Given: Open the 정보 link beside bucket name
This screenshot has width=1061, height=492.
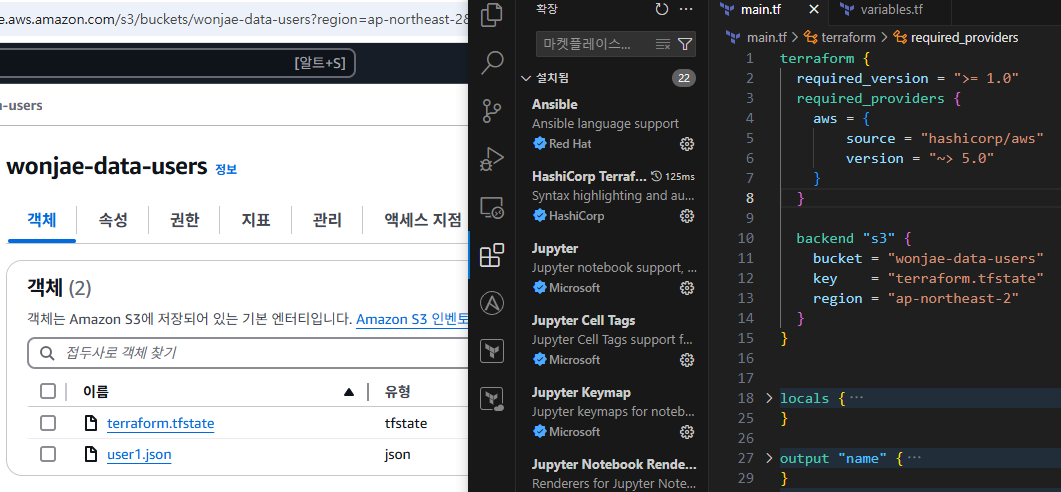Looking at the screenshot, I should pos(226,169).
